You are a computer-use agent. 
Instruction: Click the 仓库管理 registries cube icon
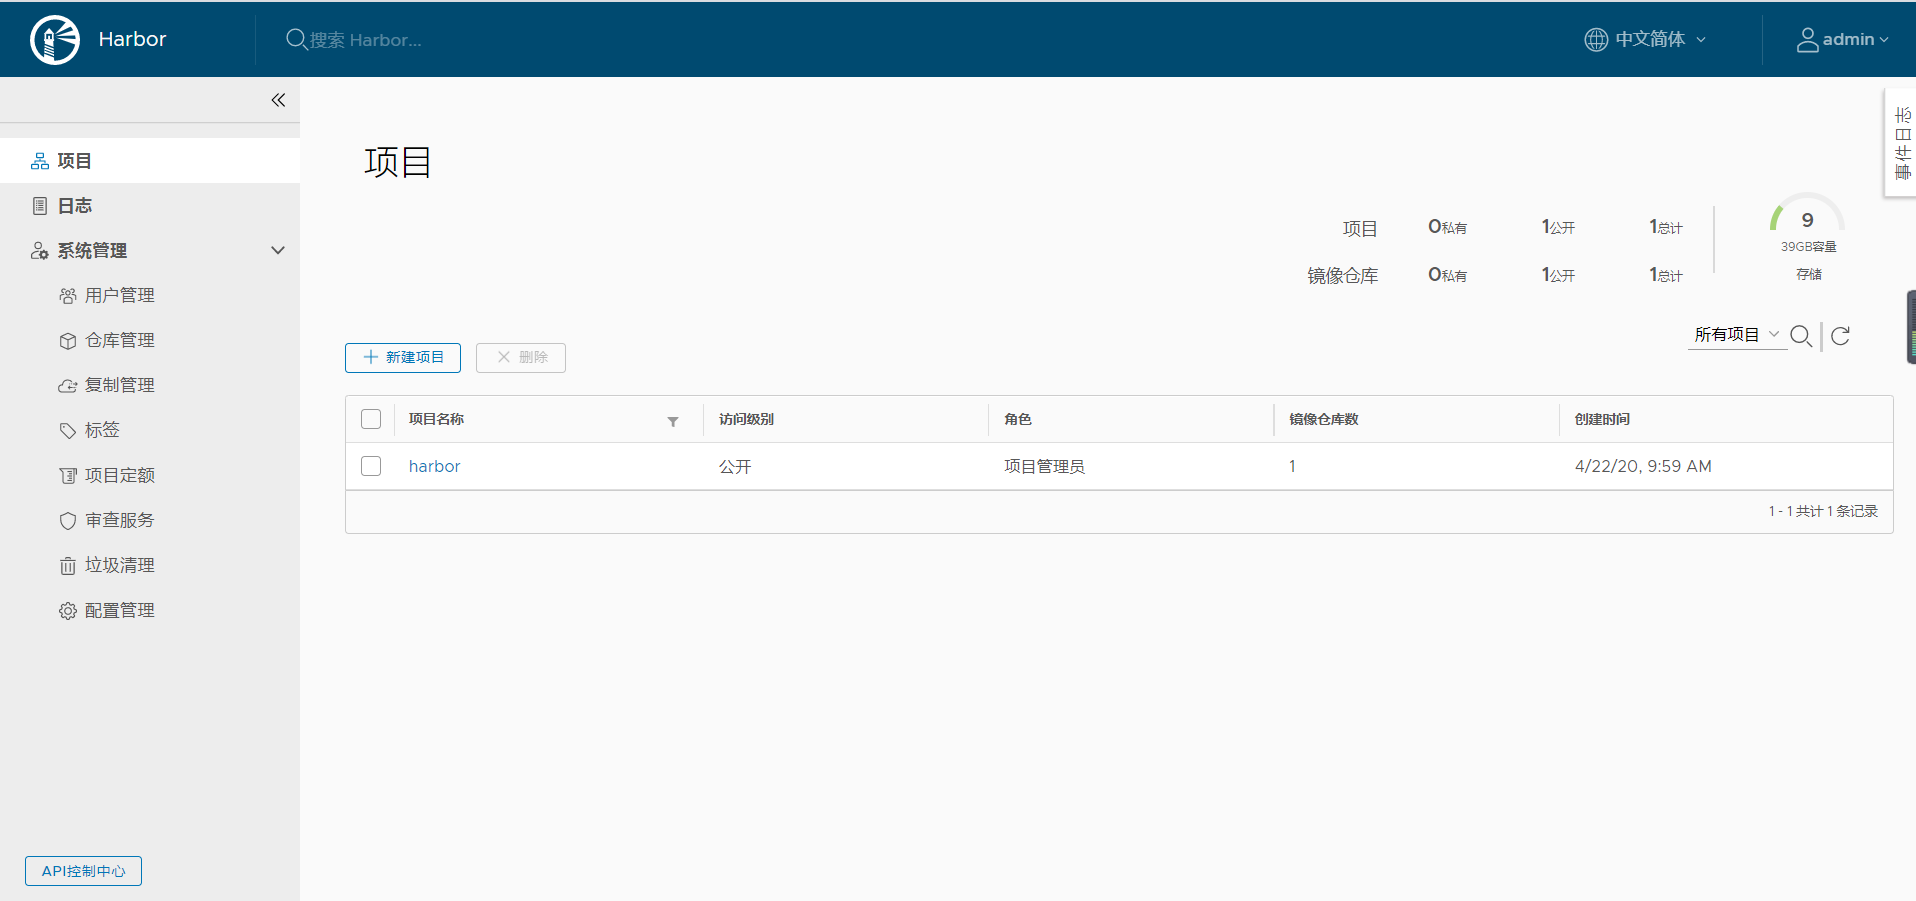point(68,341)
